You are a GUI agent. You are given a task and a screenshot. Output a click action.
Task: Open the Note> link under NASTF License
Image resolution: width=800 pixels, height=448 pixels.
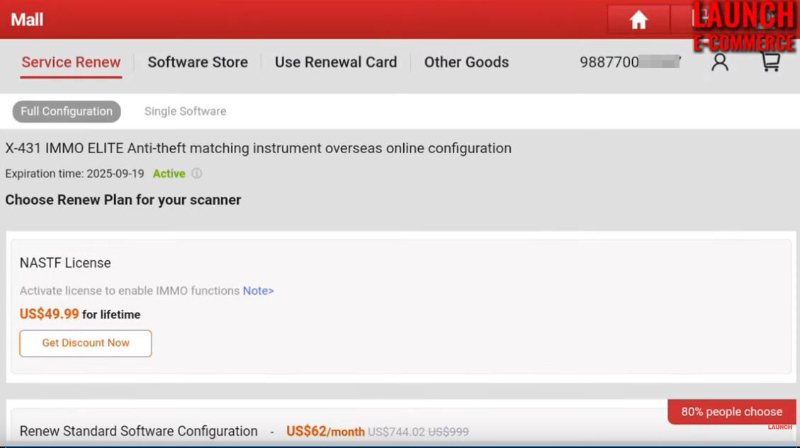(x=258, y=291)
